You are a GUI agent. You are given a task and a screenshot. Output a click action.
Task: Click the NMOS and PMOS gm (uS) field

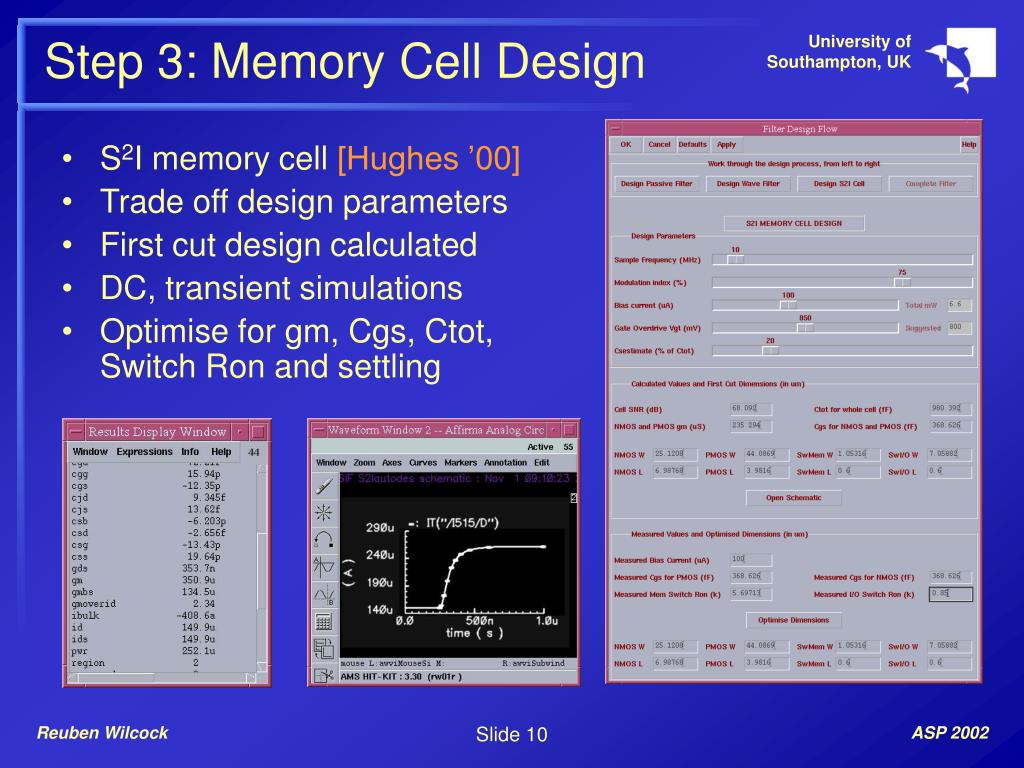coord(751,426)
